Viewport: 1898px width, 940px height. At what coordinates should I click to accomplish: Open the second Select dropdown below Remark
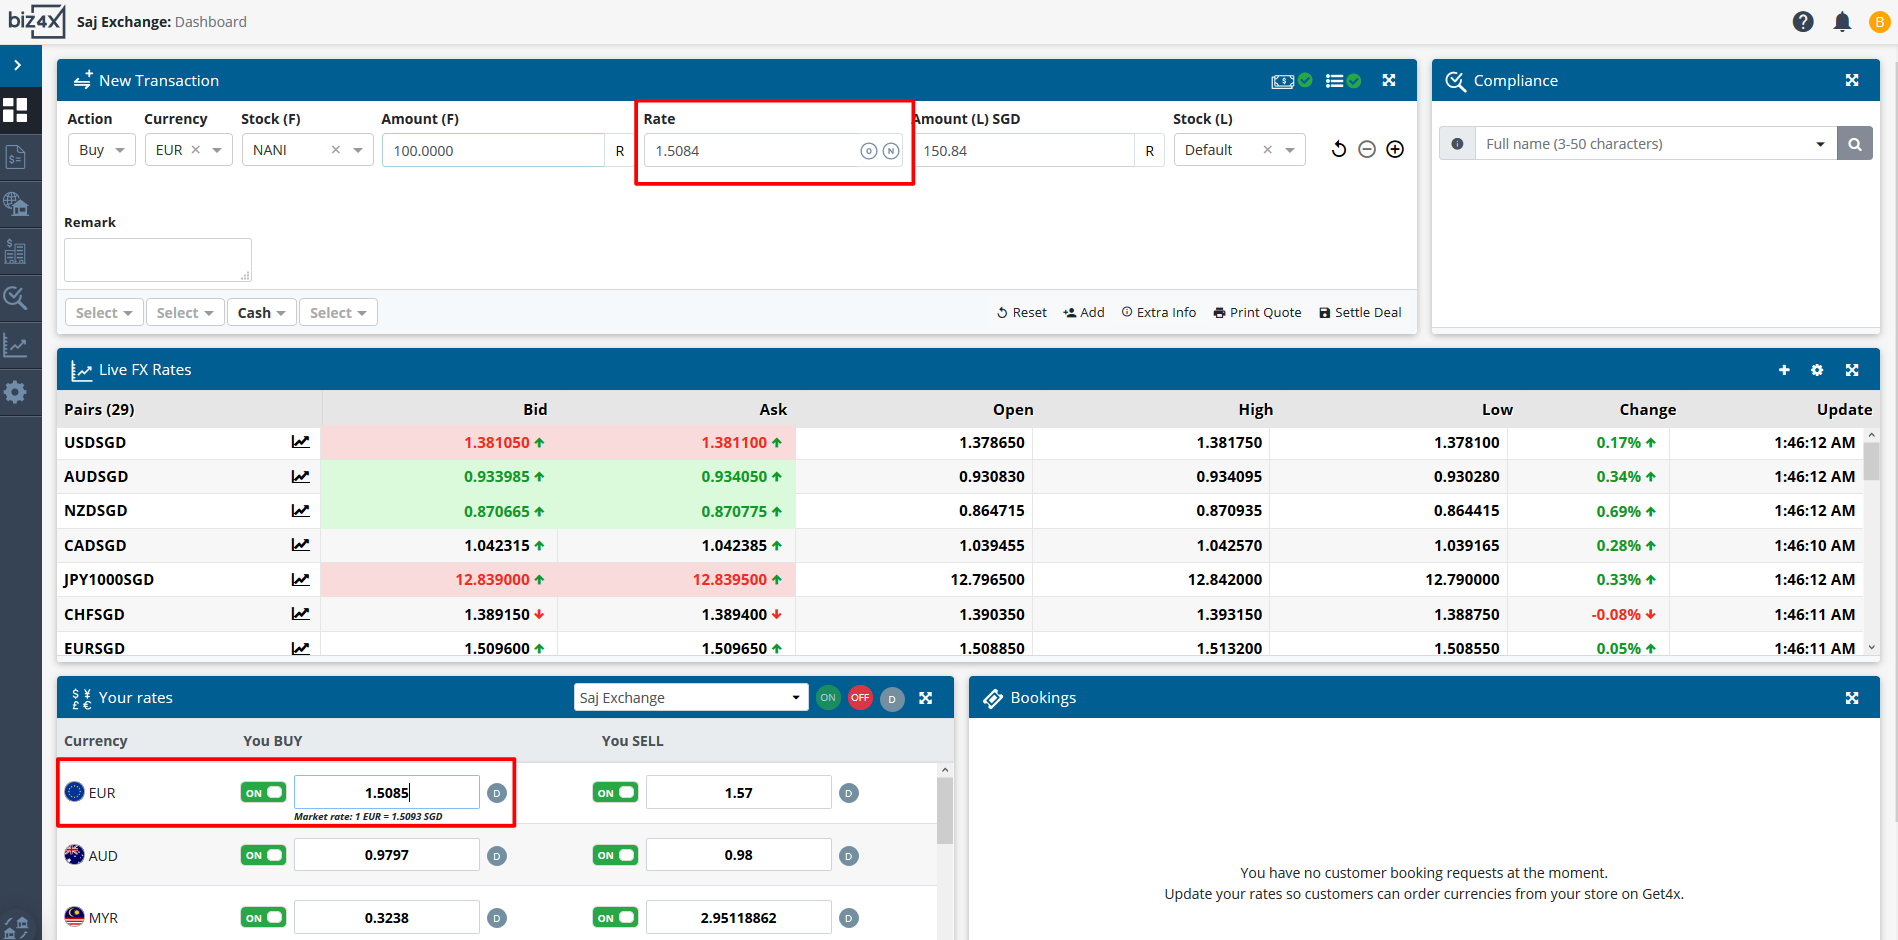185,313
